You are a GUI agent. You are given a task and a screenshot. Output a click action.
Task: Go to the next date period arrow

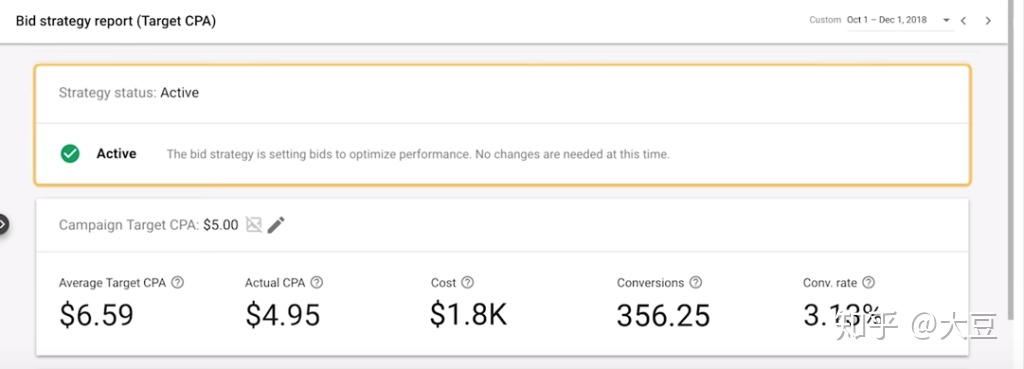[988, 21]
